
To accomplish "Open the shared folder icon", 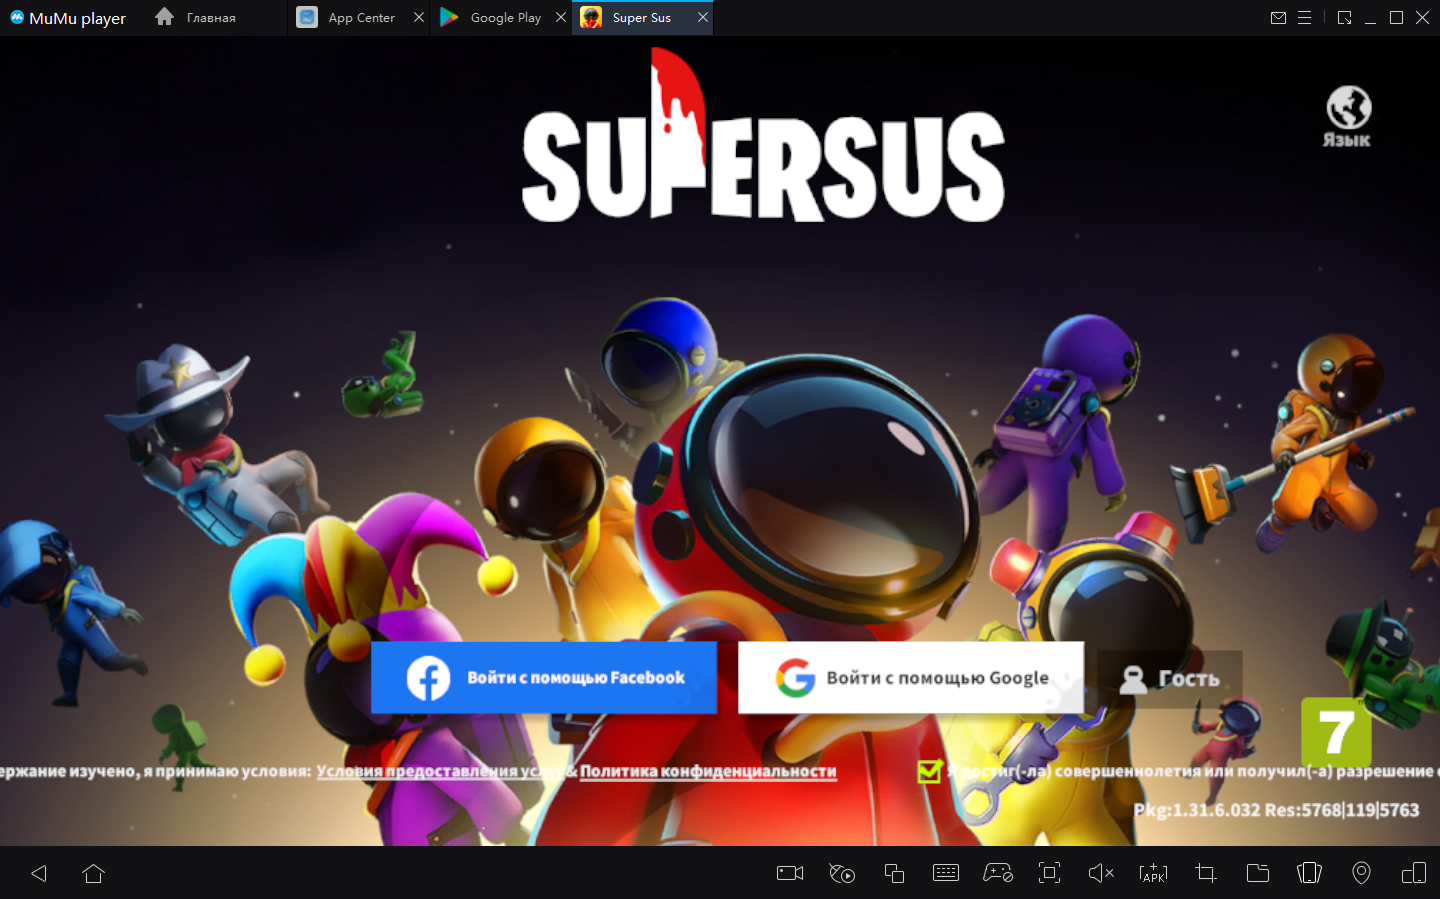I will pos(1257,873).
